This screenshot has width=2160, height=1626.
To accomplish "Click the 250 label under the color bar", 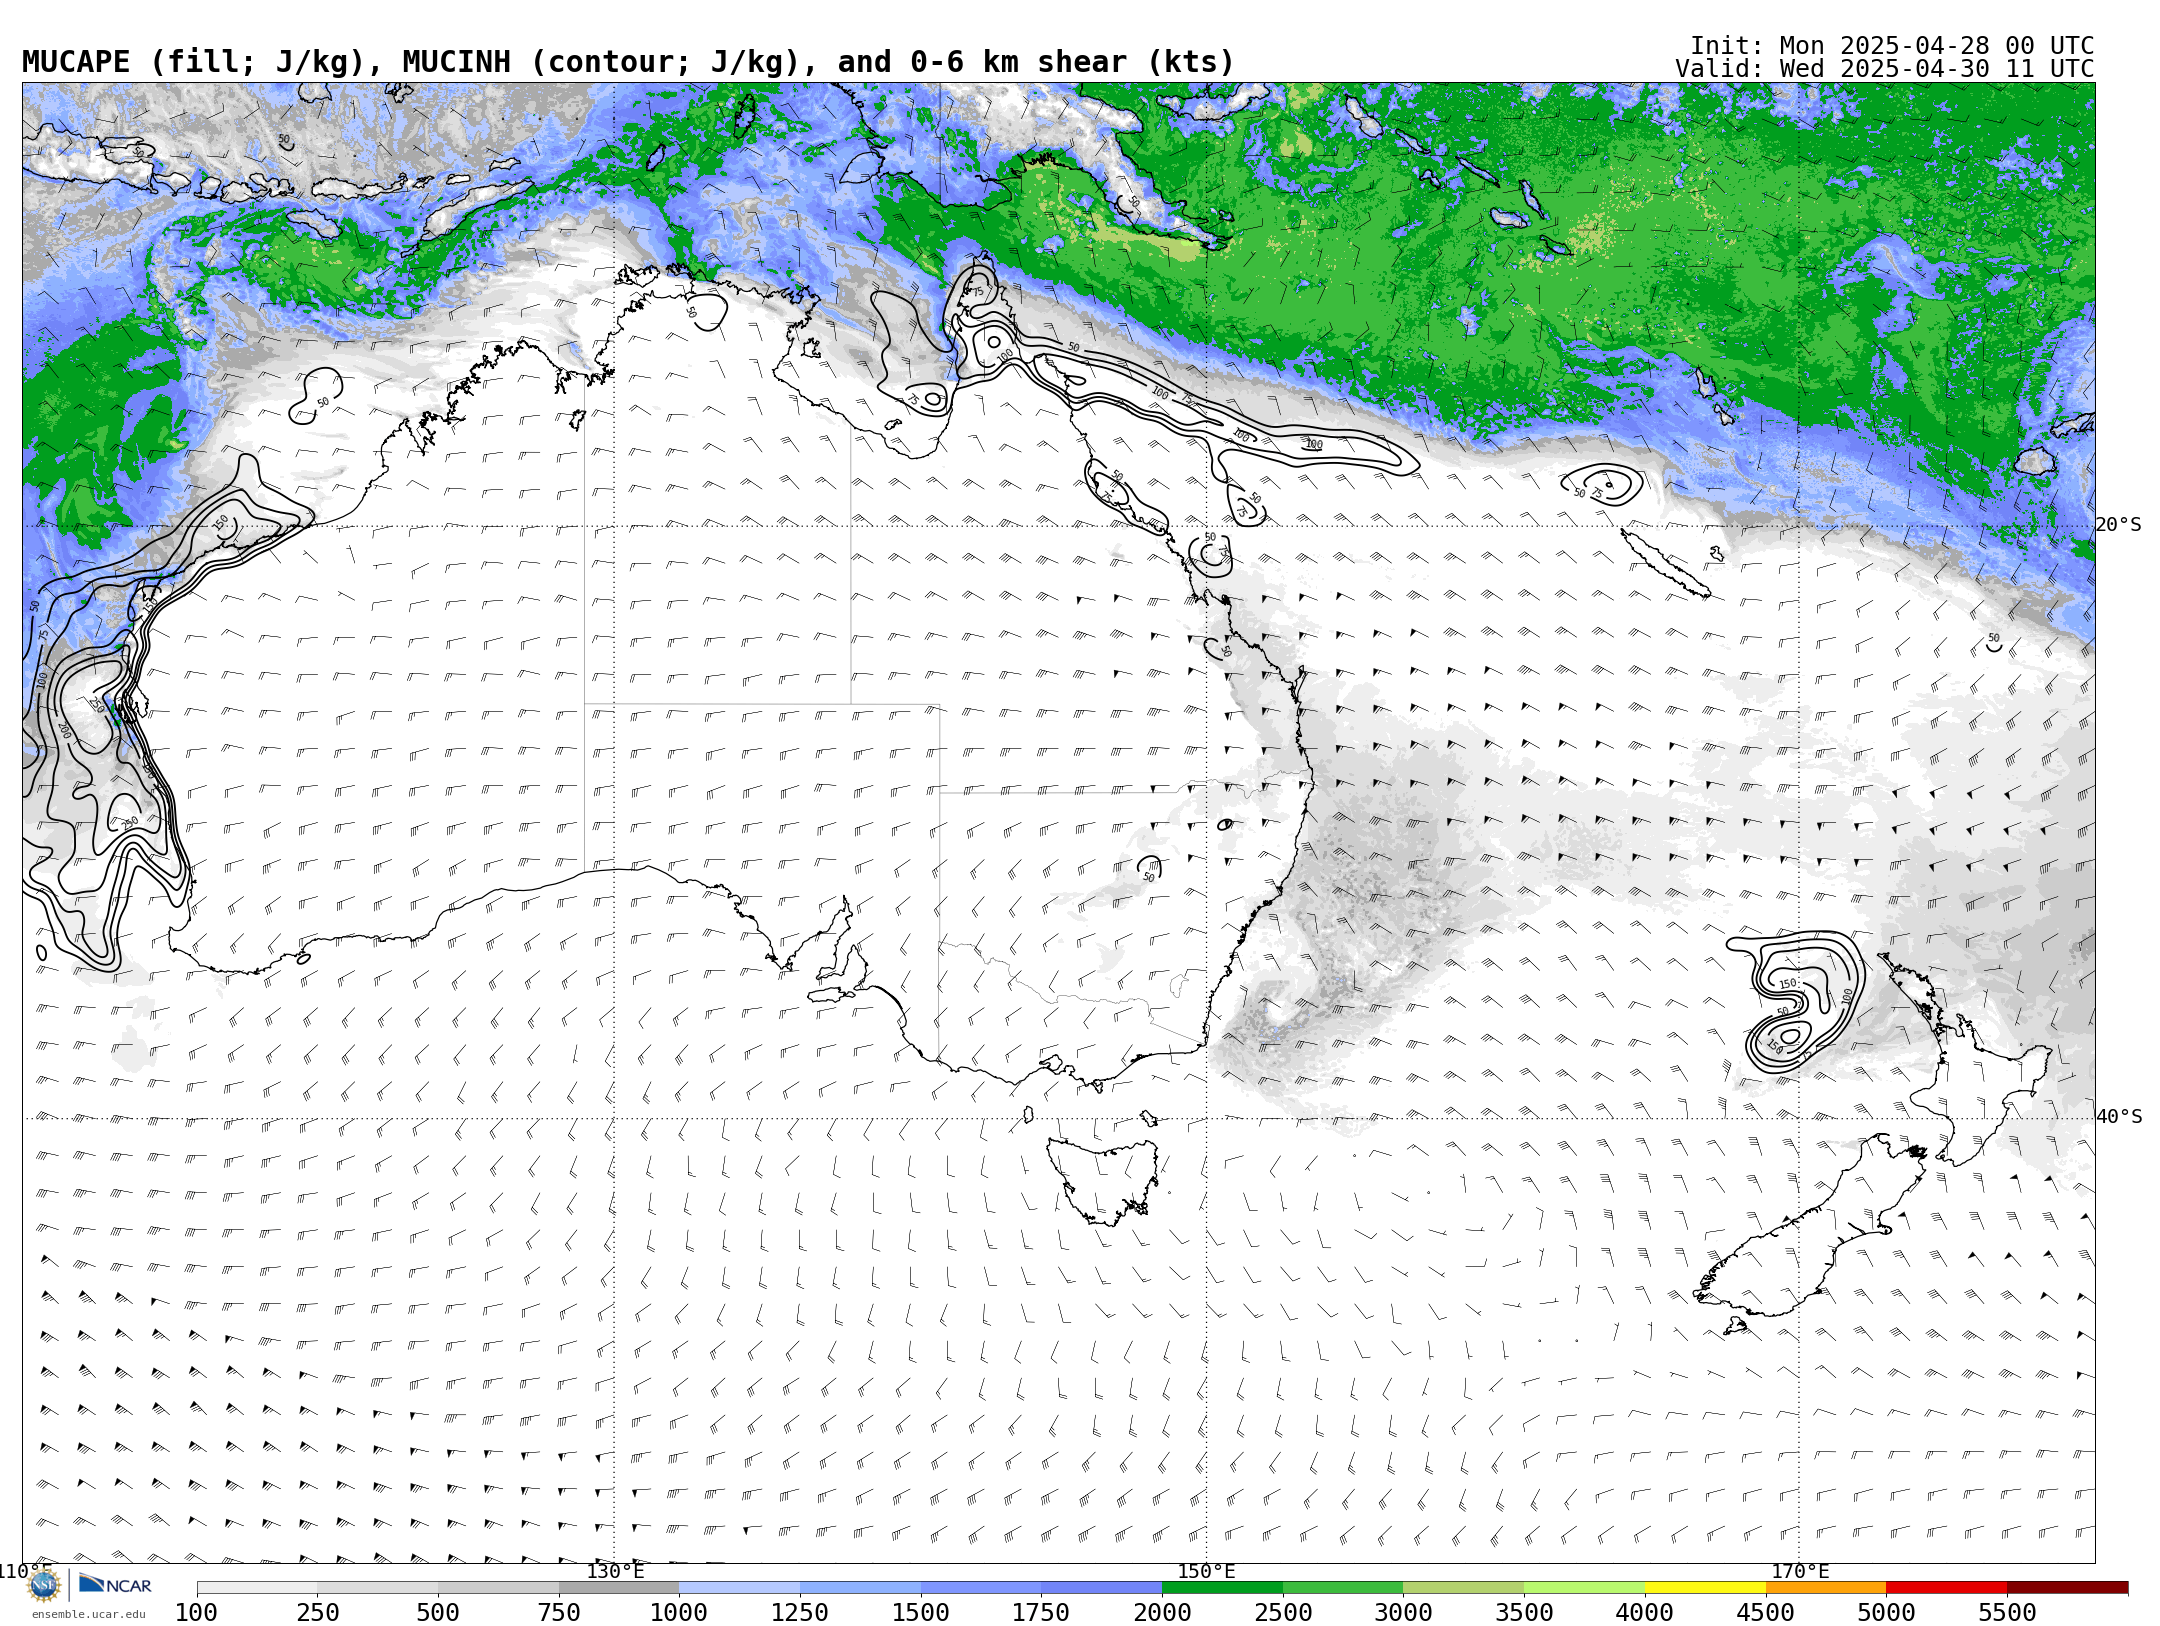I will (317, 1612).
